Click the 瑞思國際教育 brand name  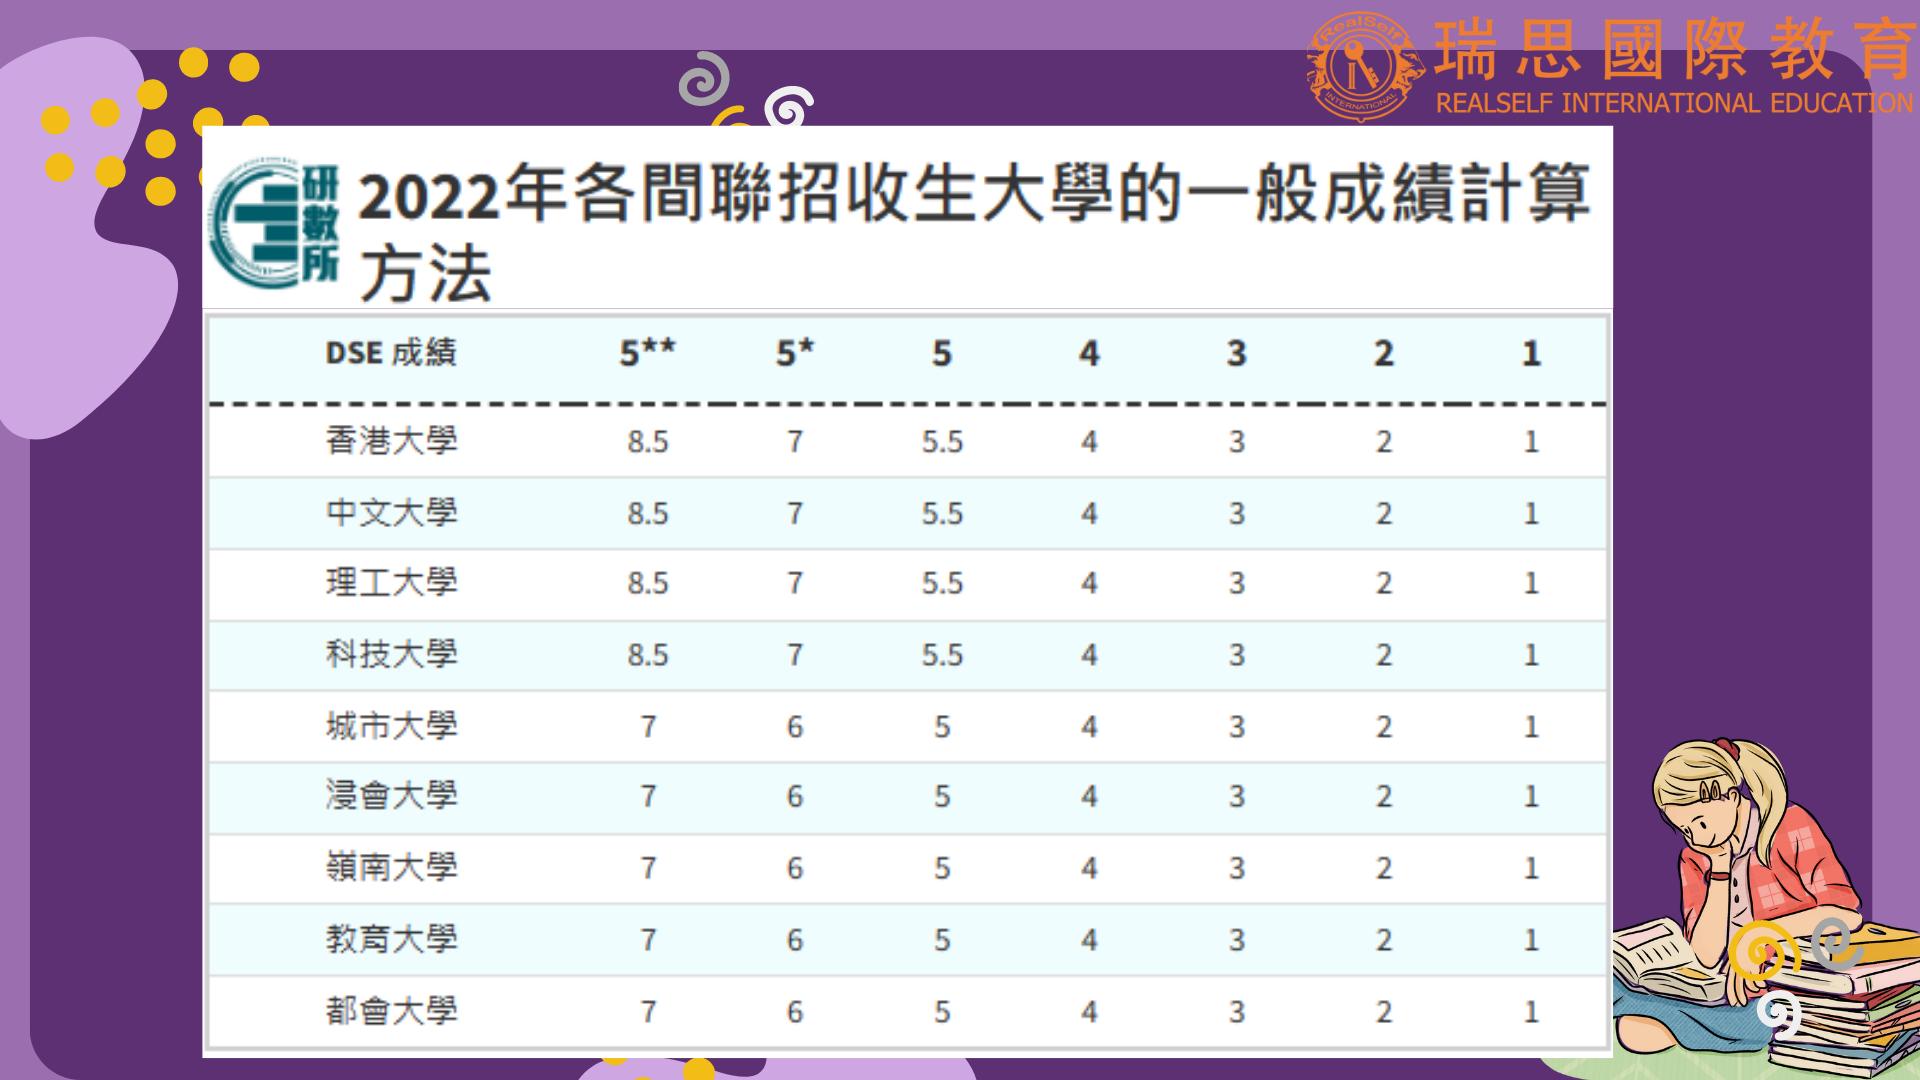click(x=1674, y=48)
